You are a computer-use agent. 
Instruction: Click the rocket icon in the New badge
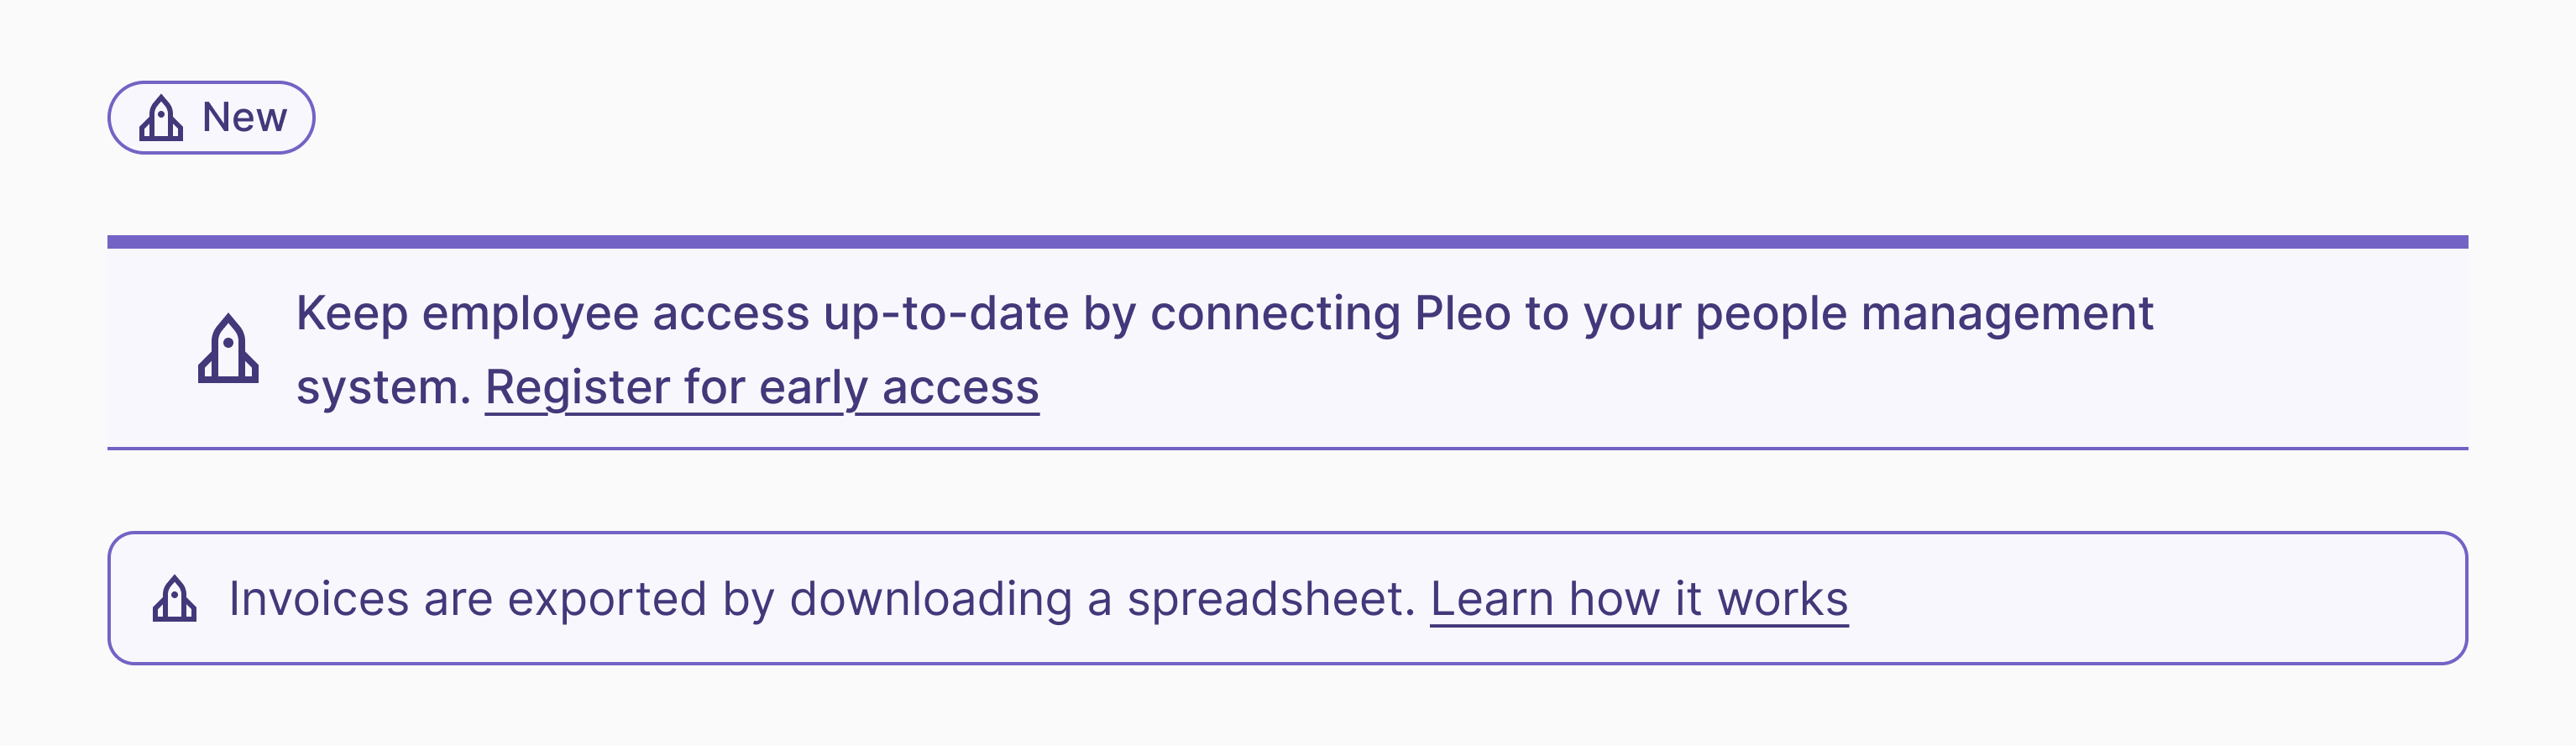(x=161, y=118)
